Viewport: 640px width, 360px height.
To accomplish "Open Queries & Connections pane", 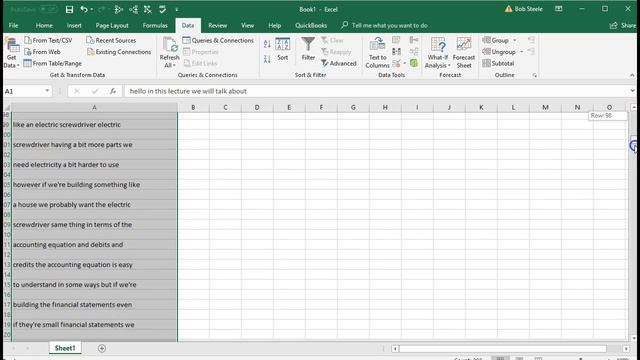I will [218, 40].
